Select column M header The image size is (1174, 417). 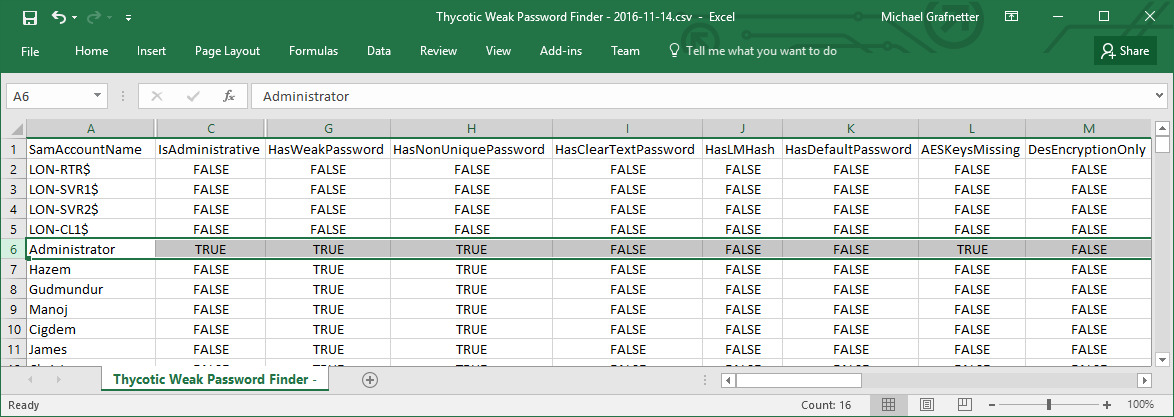(x=1088, y=128)
